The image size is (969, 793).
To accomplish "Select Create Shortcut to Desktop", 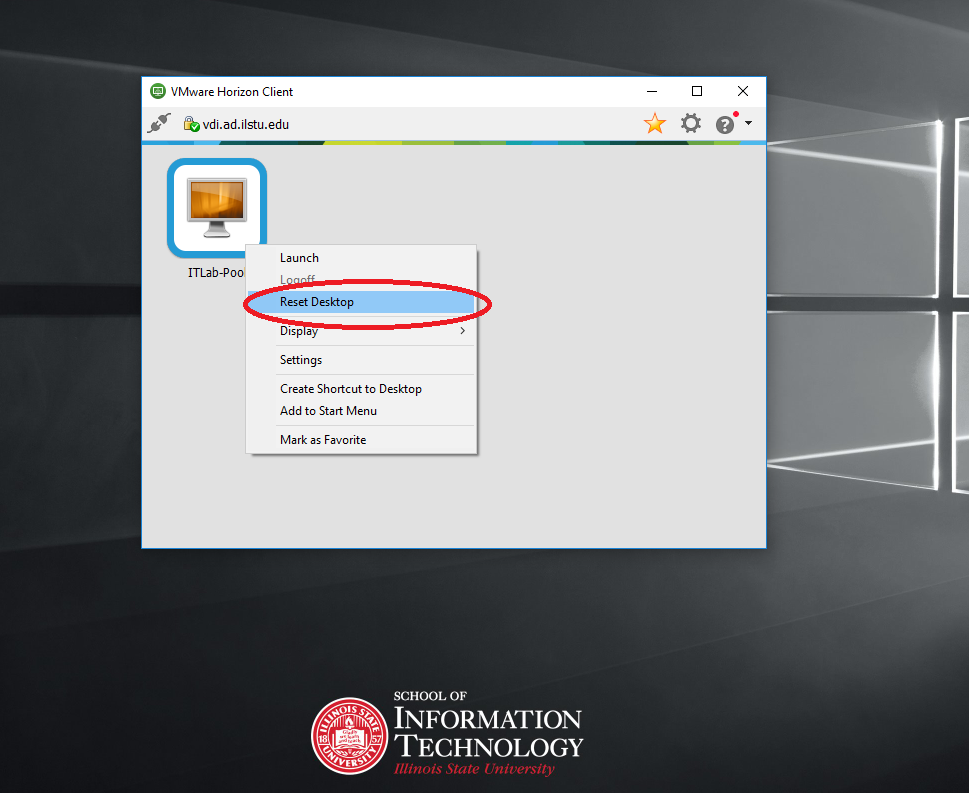I will tap(361, 389).
